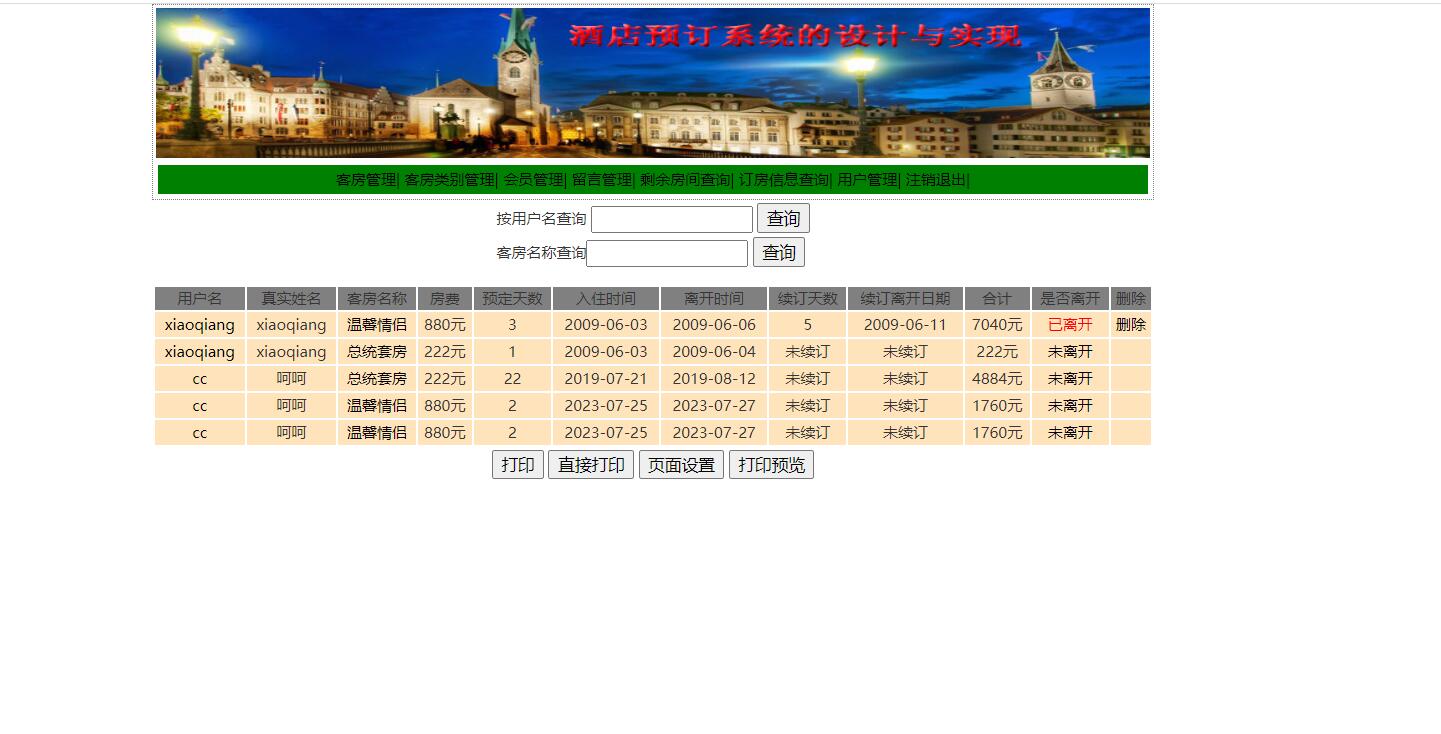
Task: Click the 续订天数 column header
Action: [808, 299]
